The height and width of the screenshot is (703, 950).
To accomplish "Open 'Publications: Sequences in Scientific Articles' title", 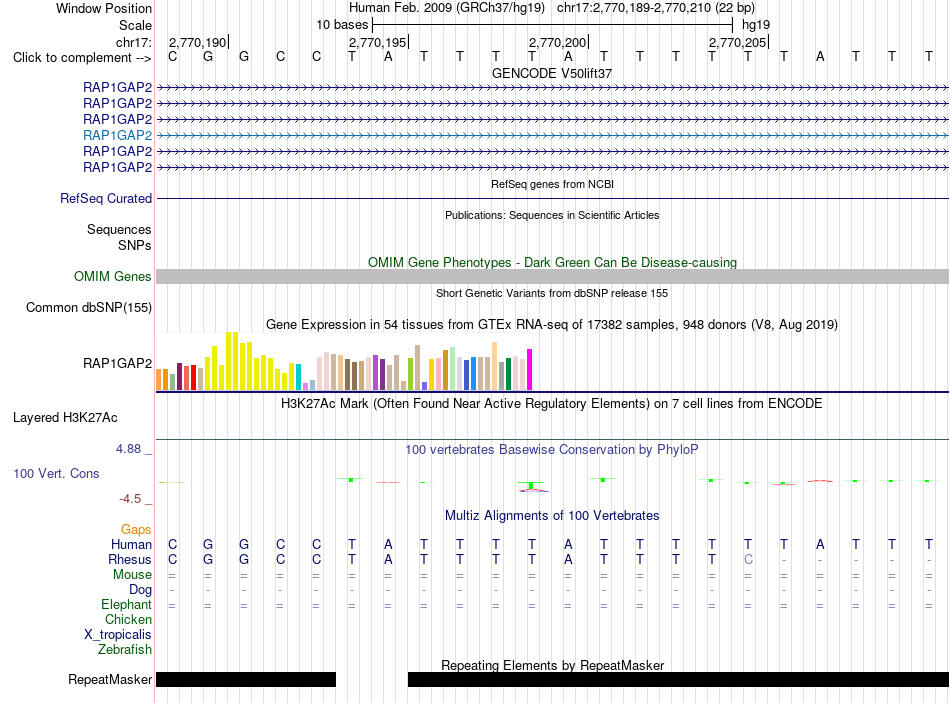I will [x=552, y=215].
